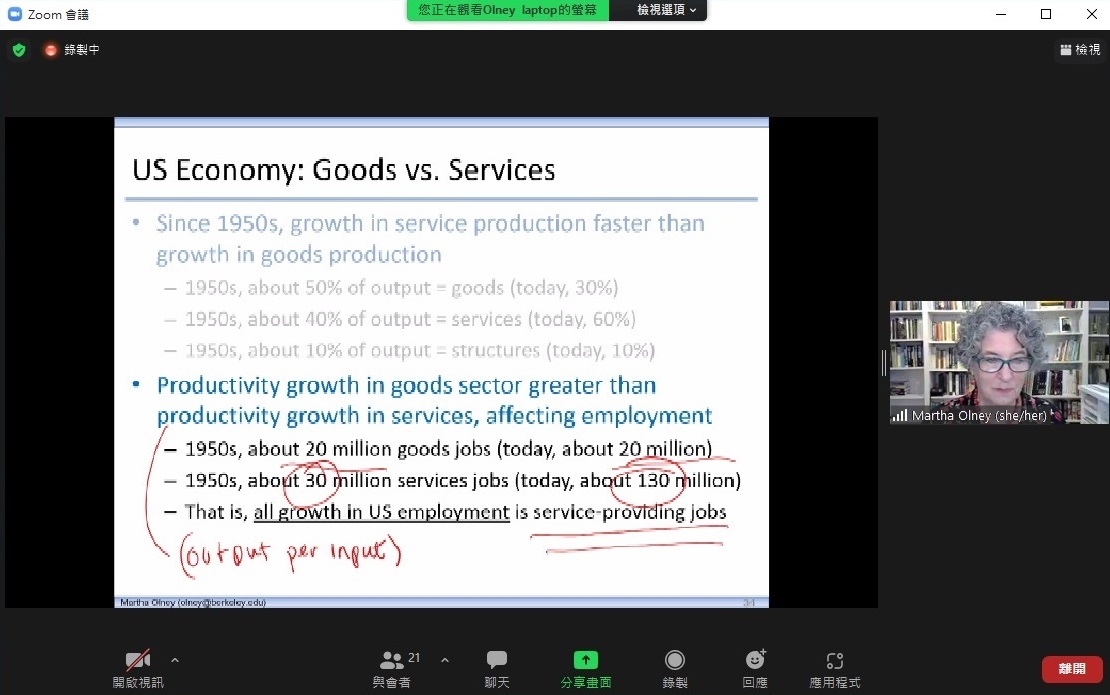Click the divider handle beside the video panel
Viewport: 1110px width, 695px height.
coord(884,362)
